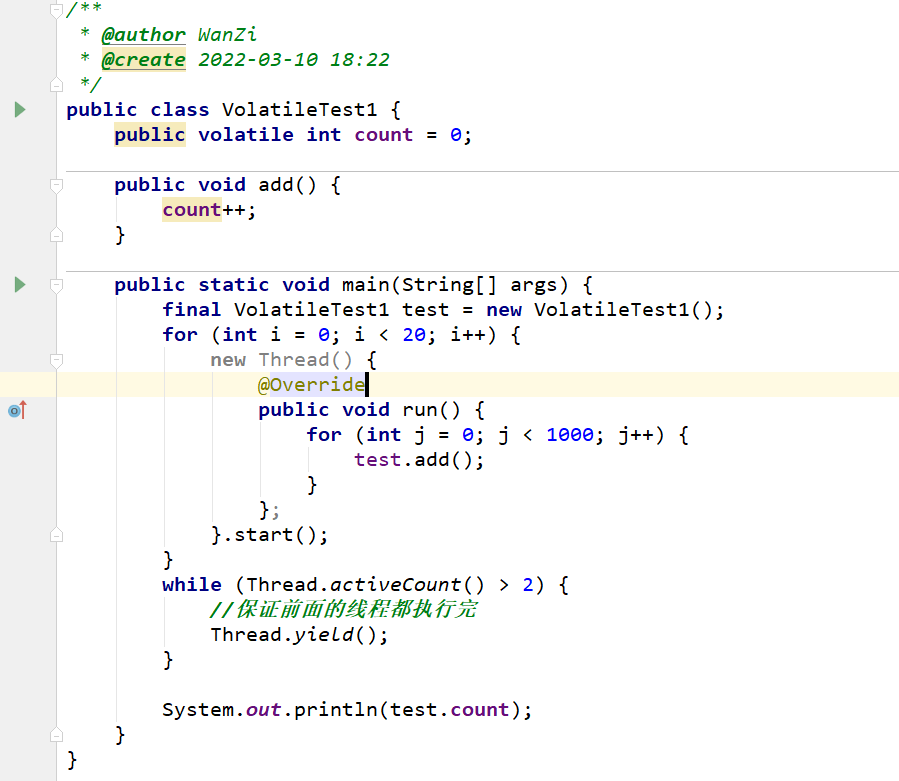Collapse the anonymous Thread class fold

click(x=56, y=360)
